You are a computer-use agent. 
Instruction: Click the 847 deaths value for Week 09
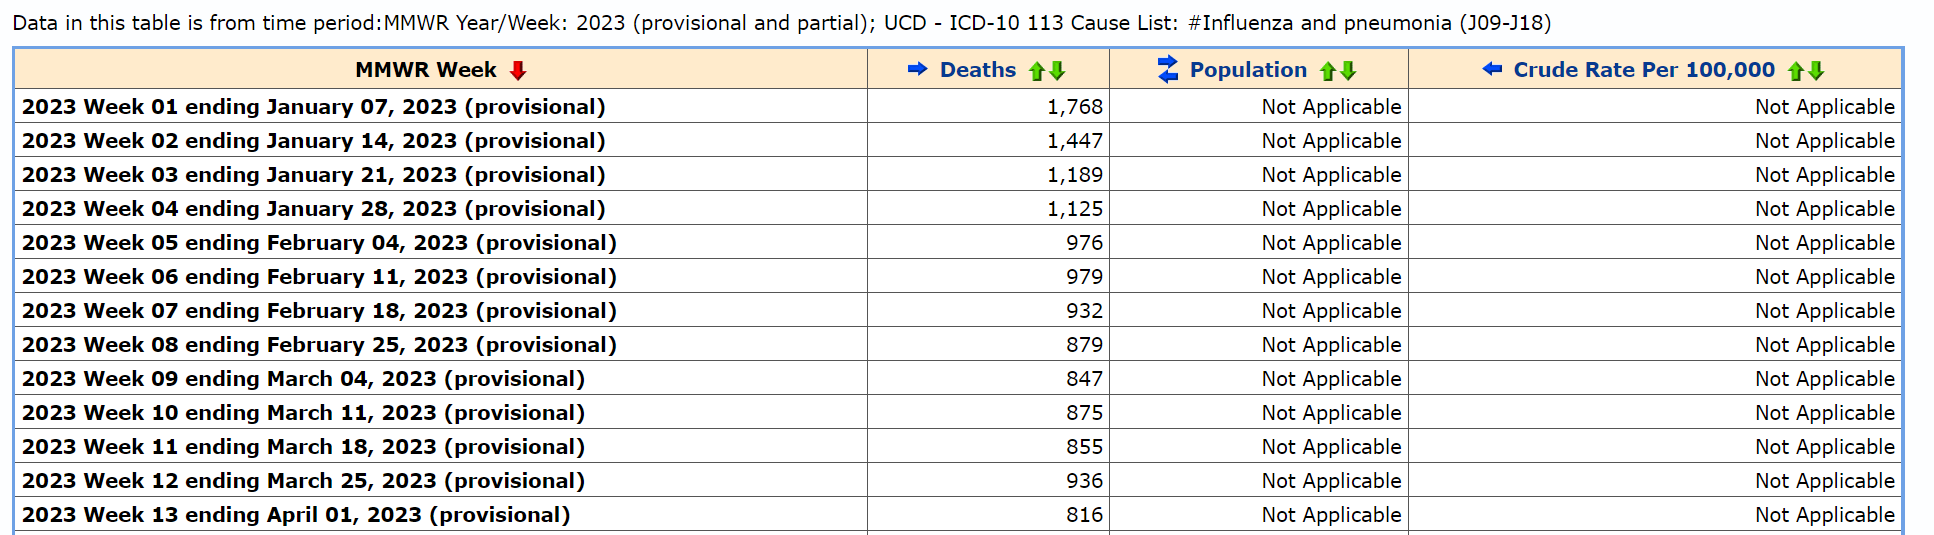[1084, 379]
